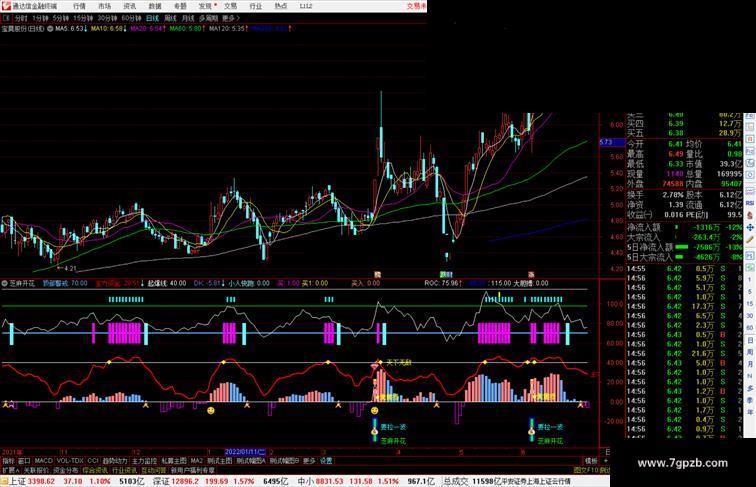Click the 通达信 logo icon in title bar
Viewport: 756px width, 487px height.
(6, 6)
